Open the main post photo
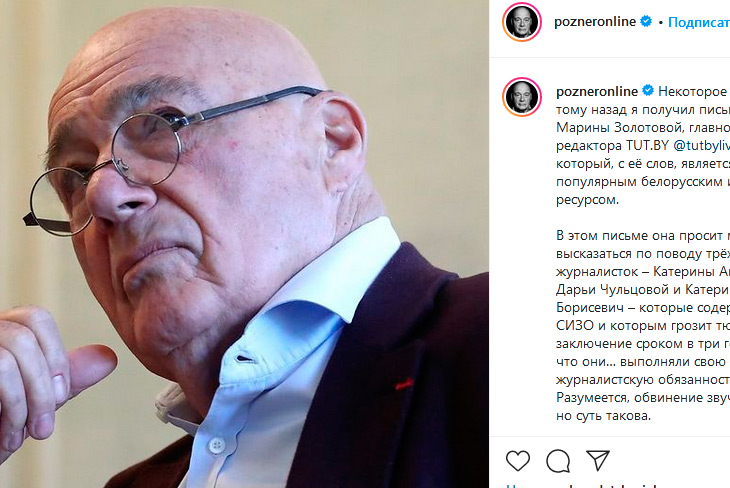The height and width of the screenshot is (488, 730). [244, 244]
